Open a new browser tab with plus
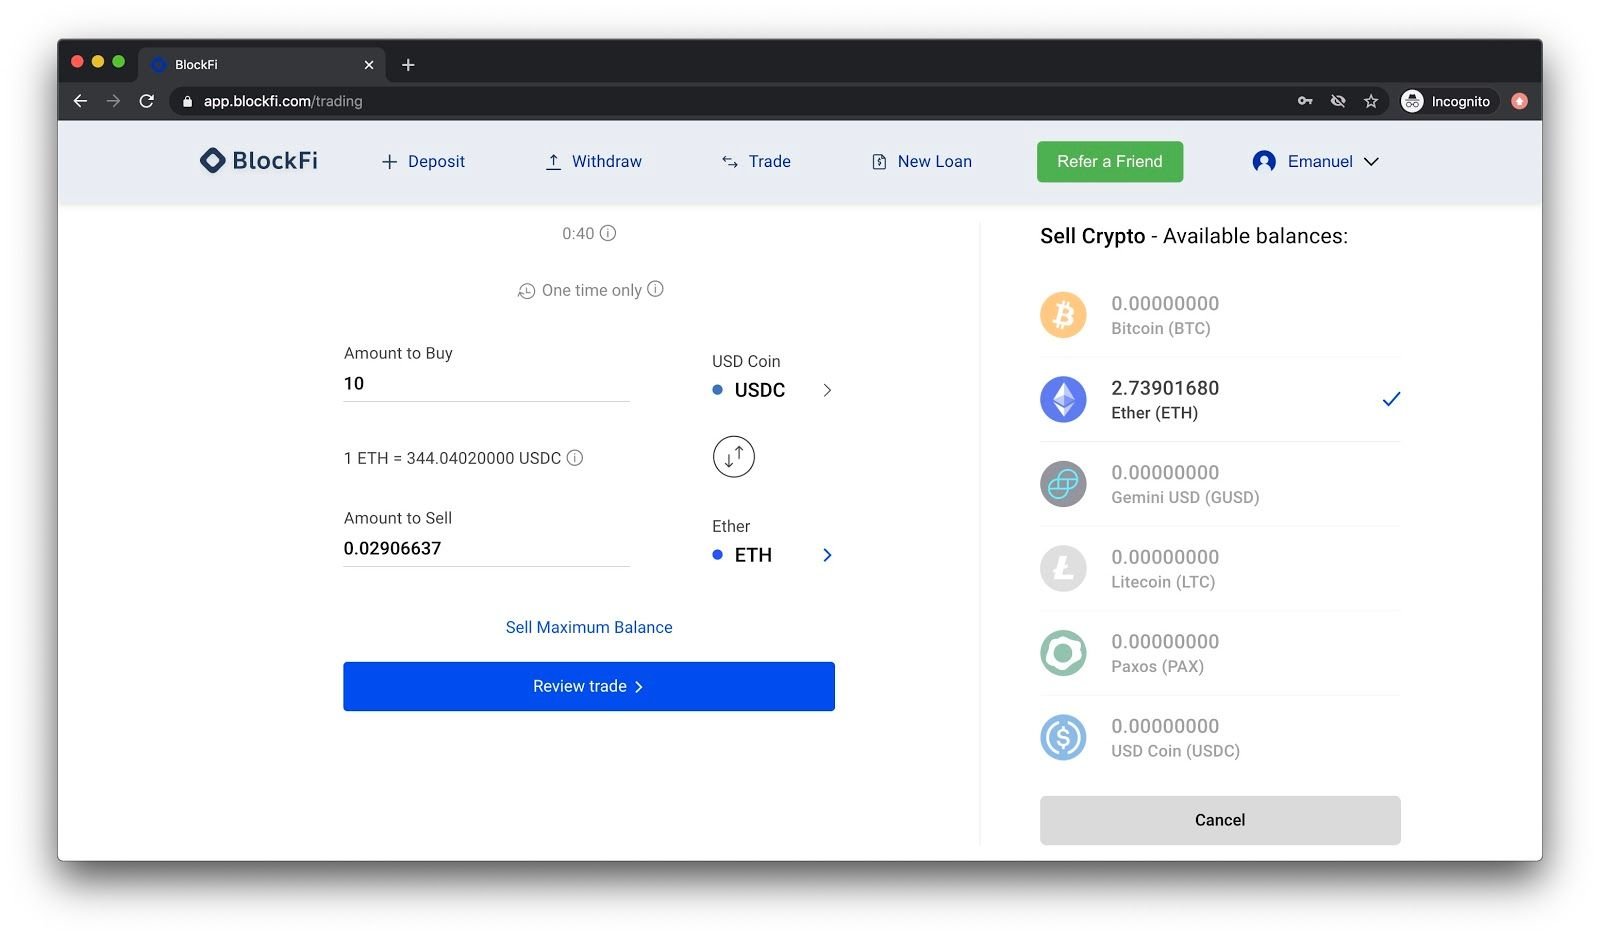The width and height of the screenshot is (1600, 937). (408, 65)
